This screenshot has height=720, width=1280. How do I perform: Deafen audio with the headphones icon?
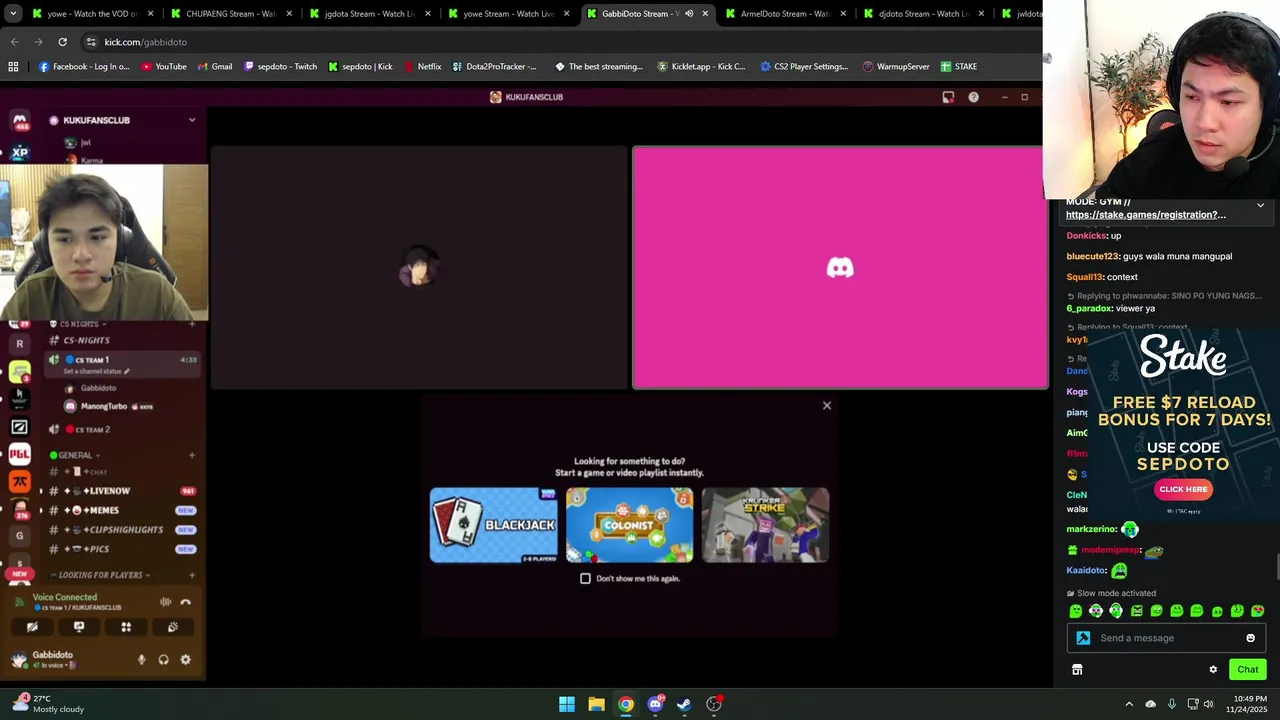point(163,660)
